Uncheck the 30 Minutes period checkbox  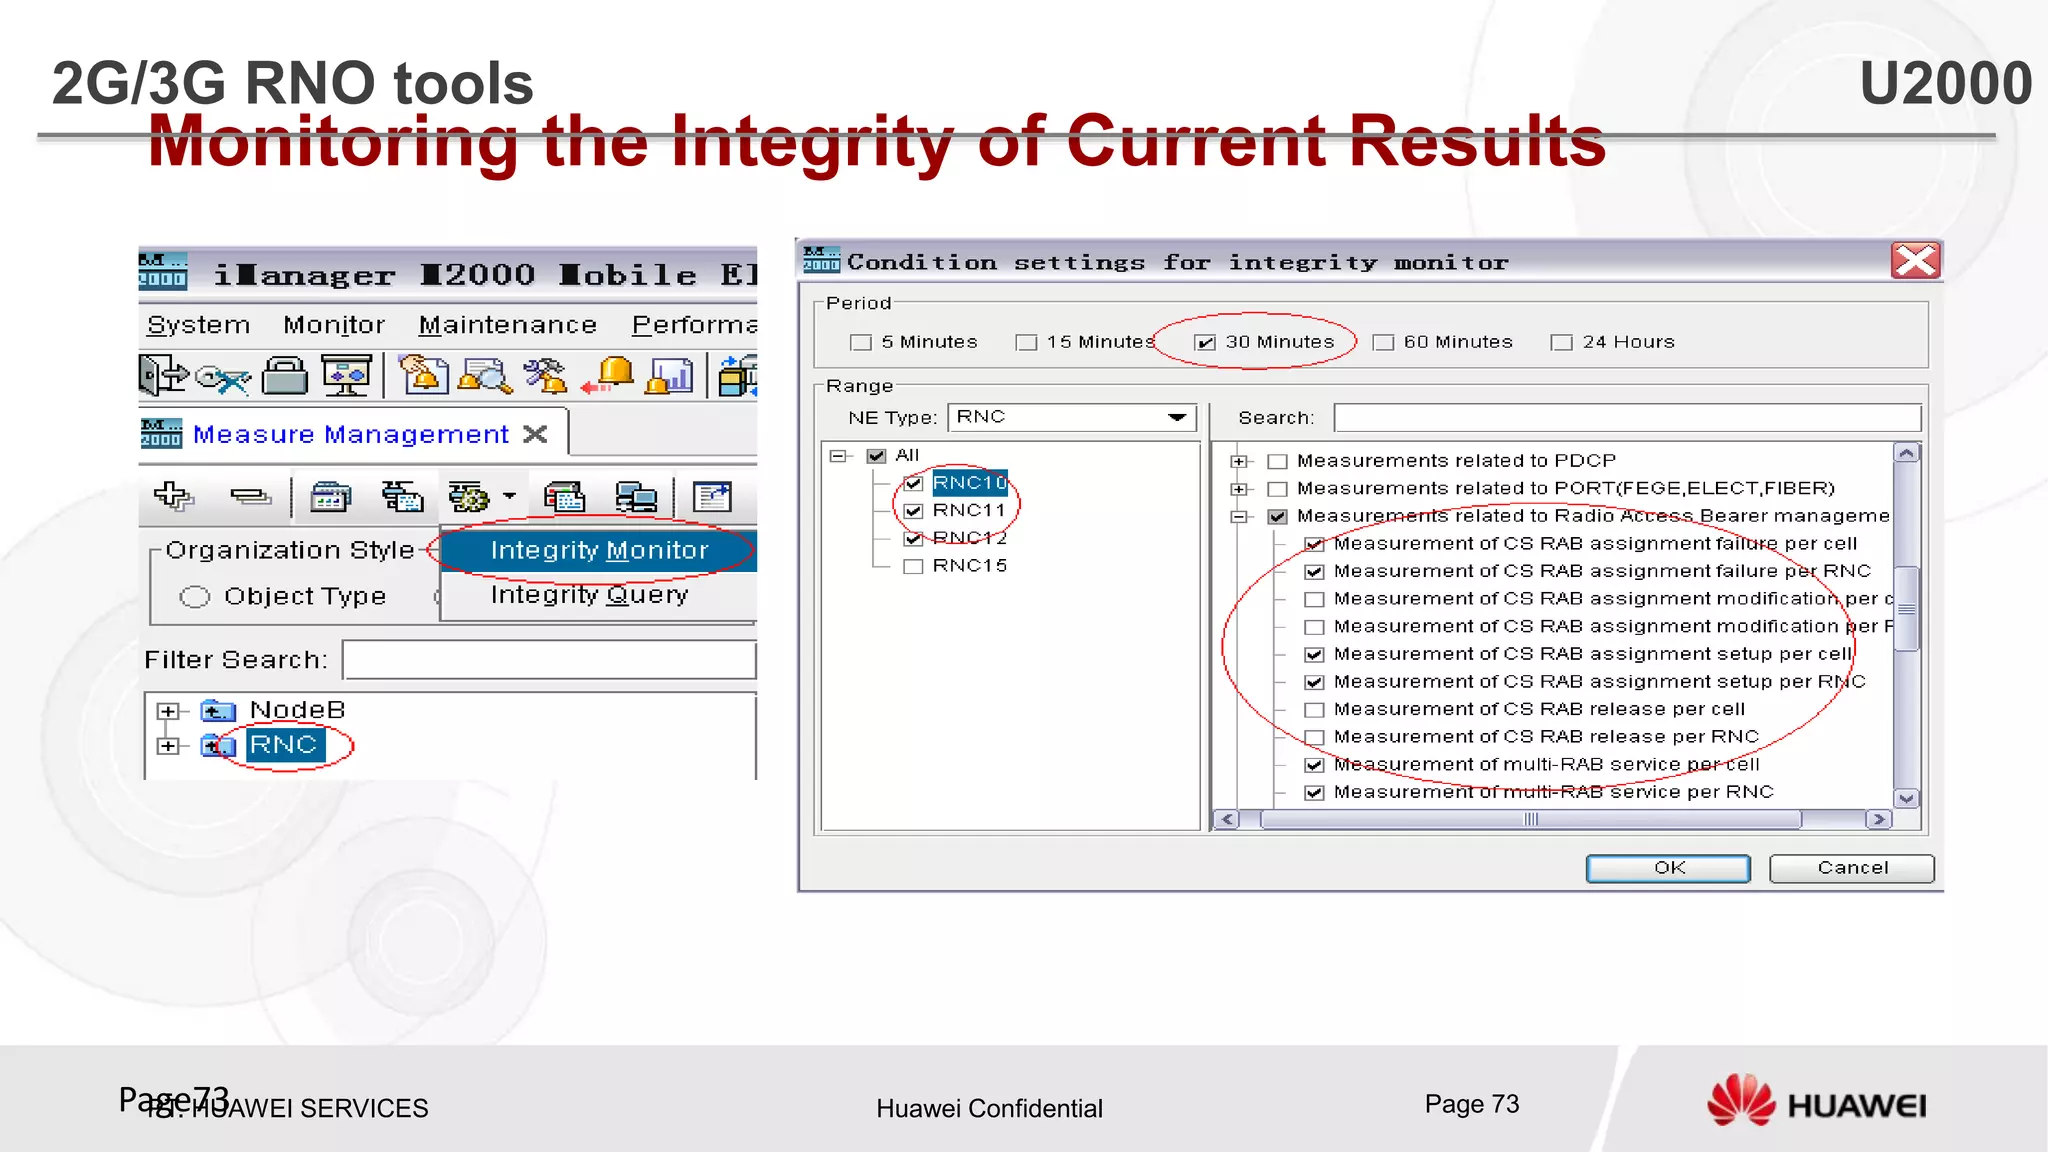[1205, 343]
